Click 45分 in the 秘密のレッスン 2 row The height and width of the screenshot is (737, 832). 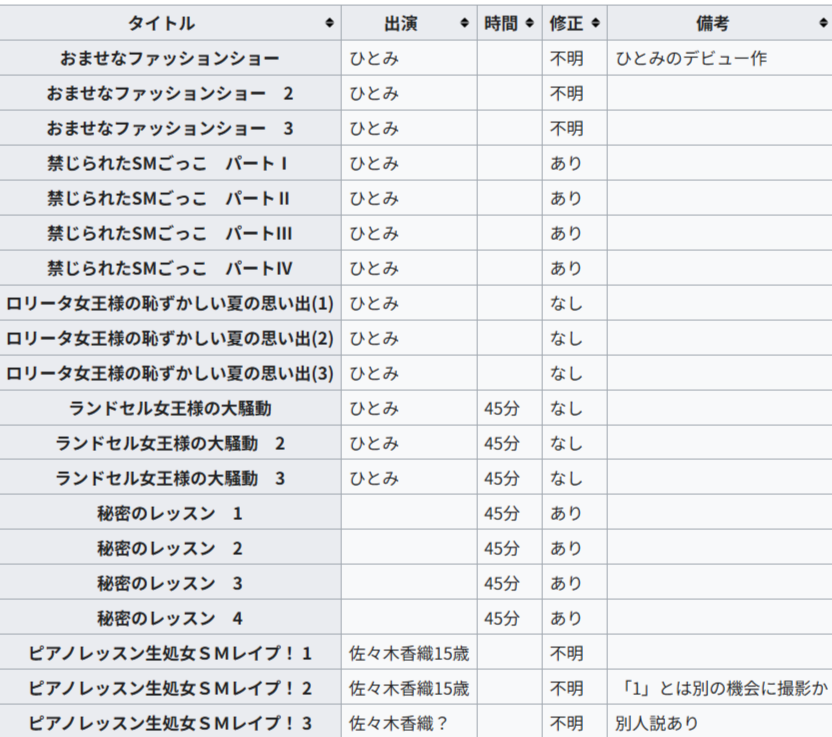point(502,548)
